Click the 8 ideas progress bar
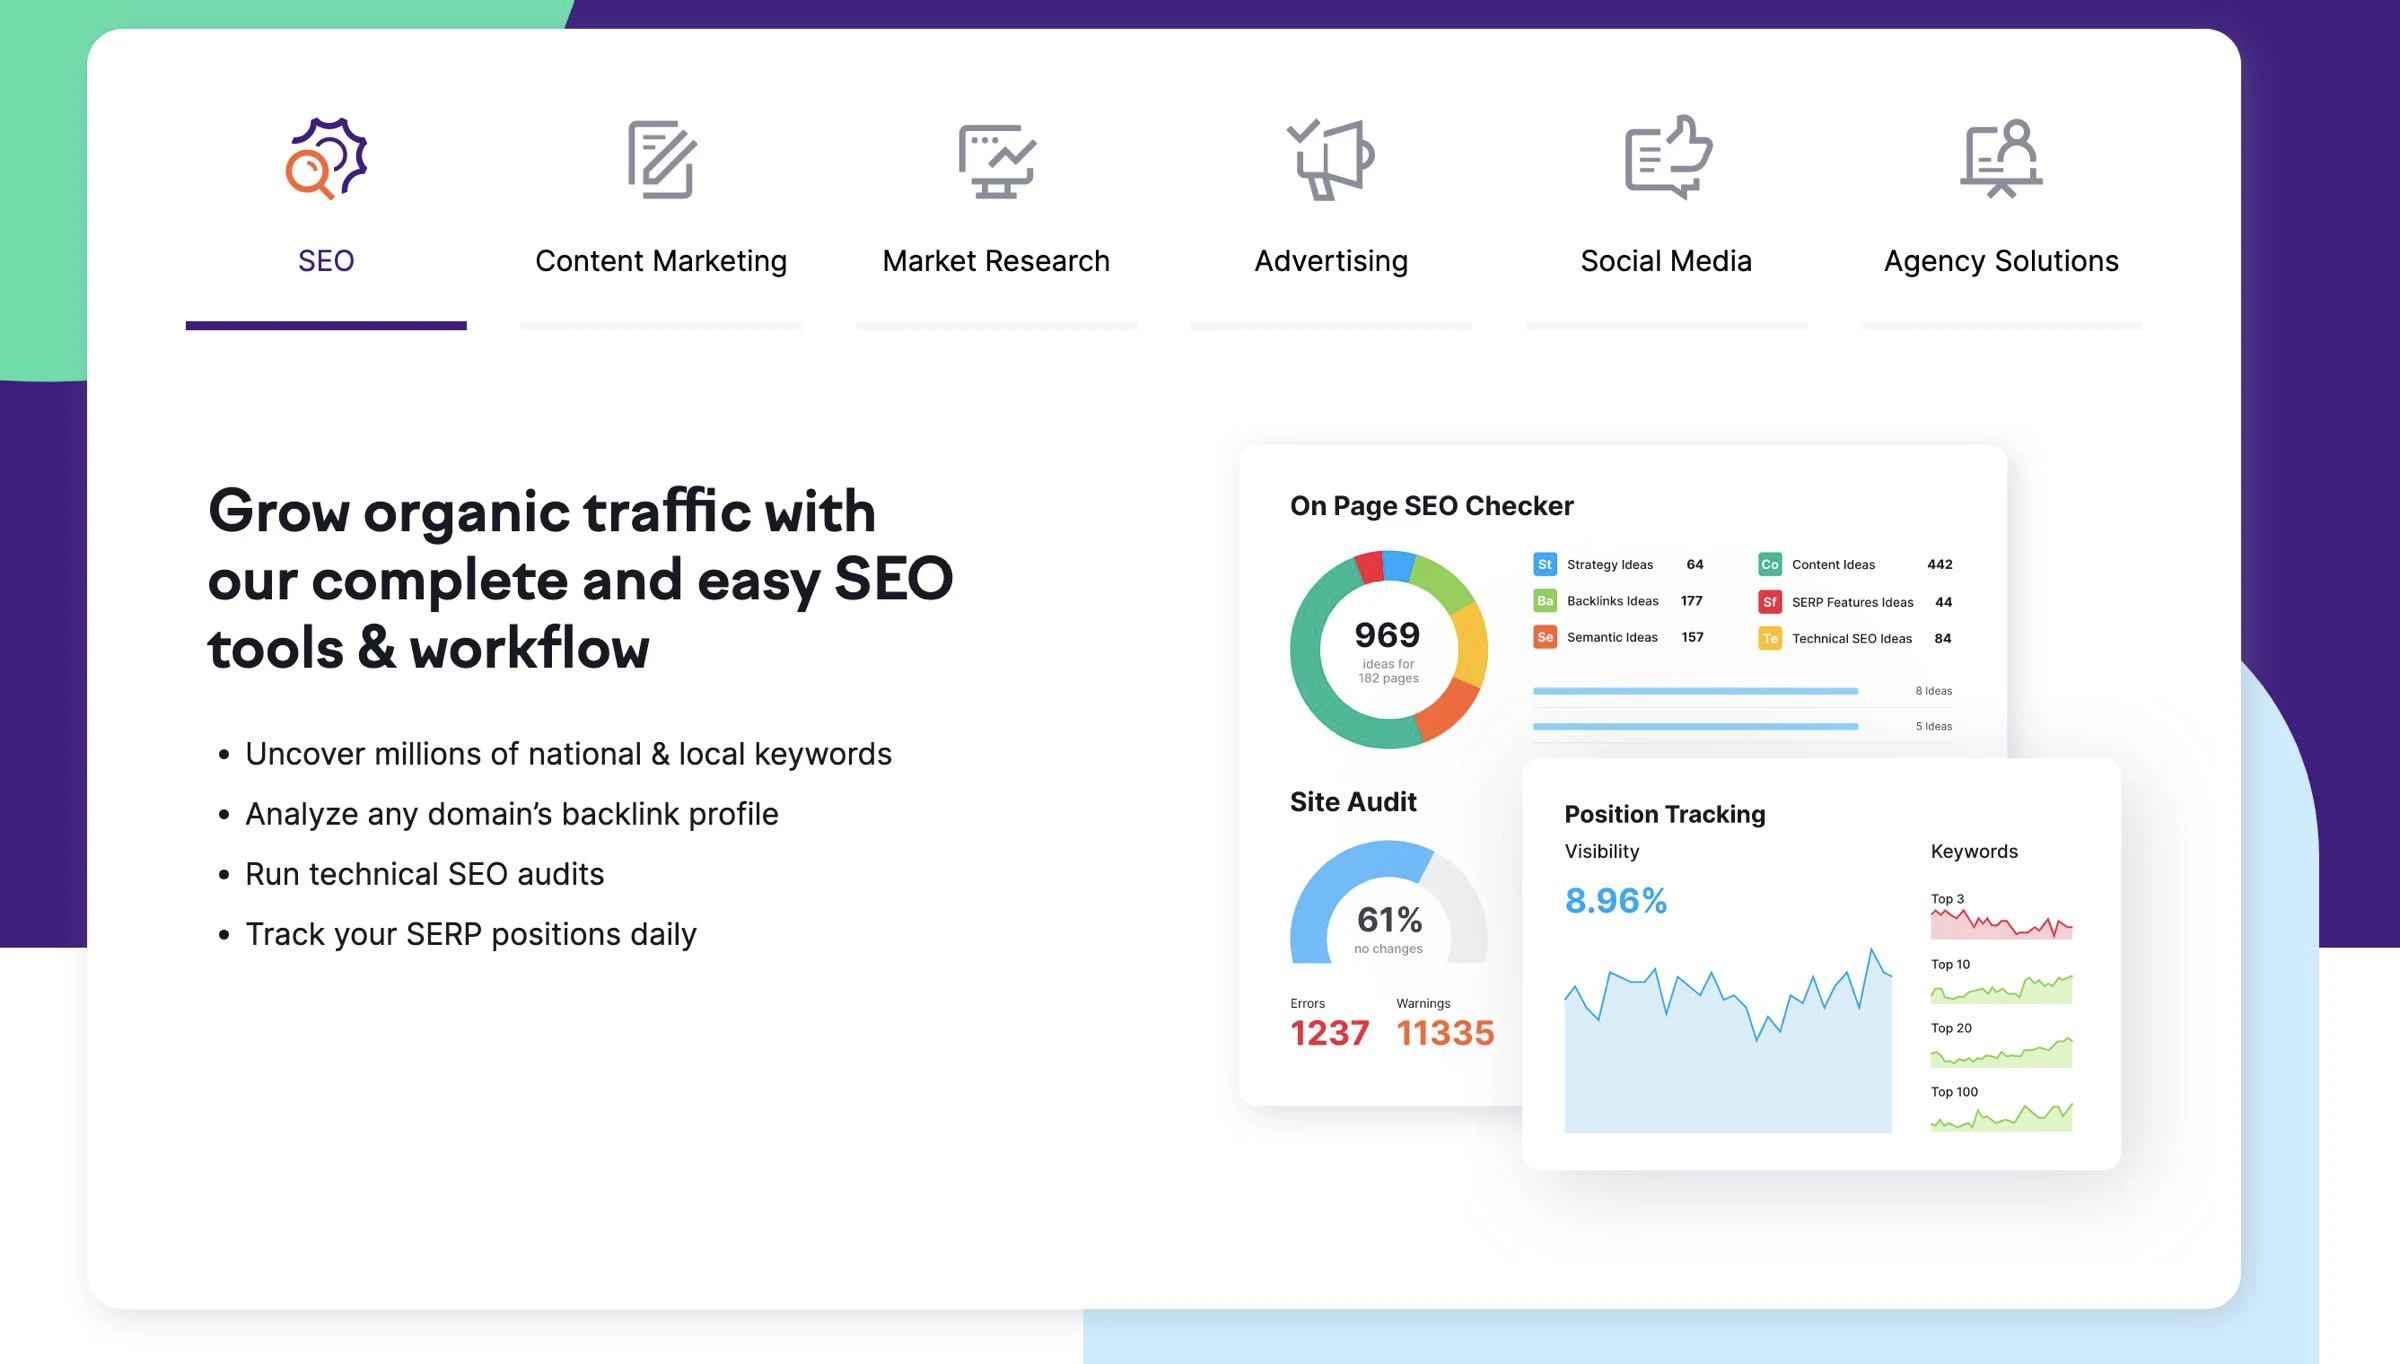The width and height of the screenshot is (2400, 1364). pyautogui.click(x=1695, y=691)
